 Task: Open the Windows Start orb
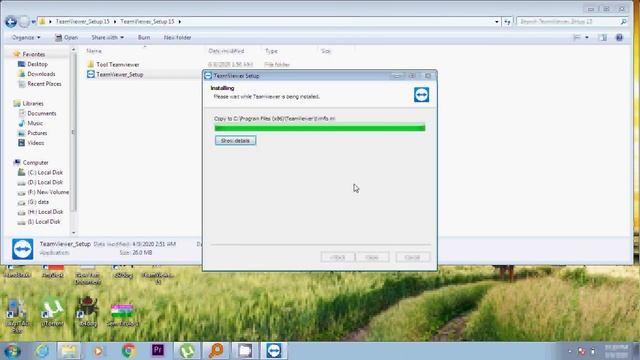point(12,351)
